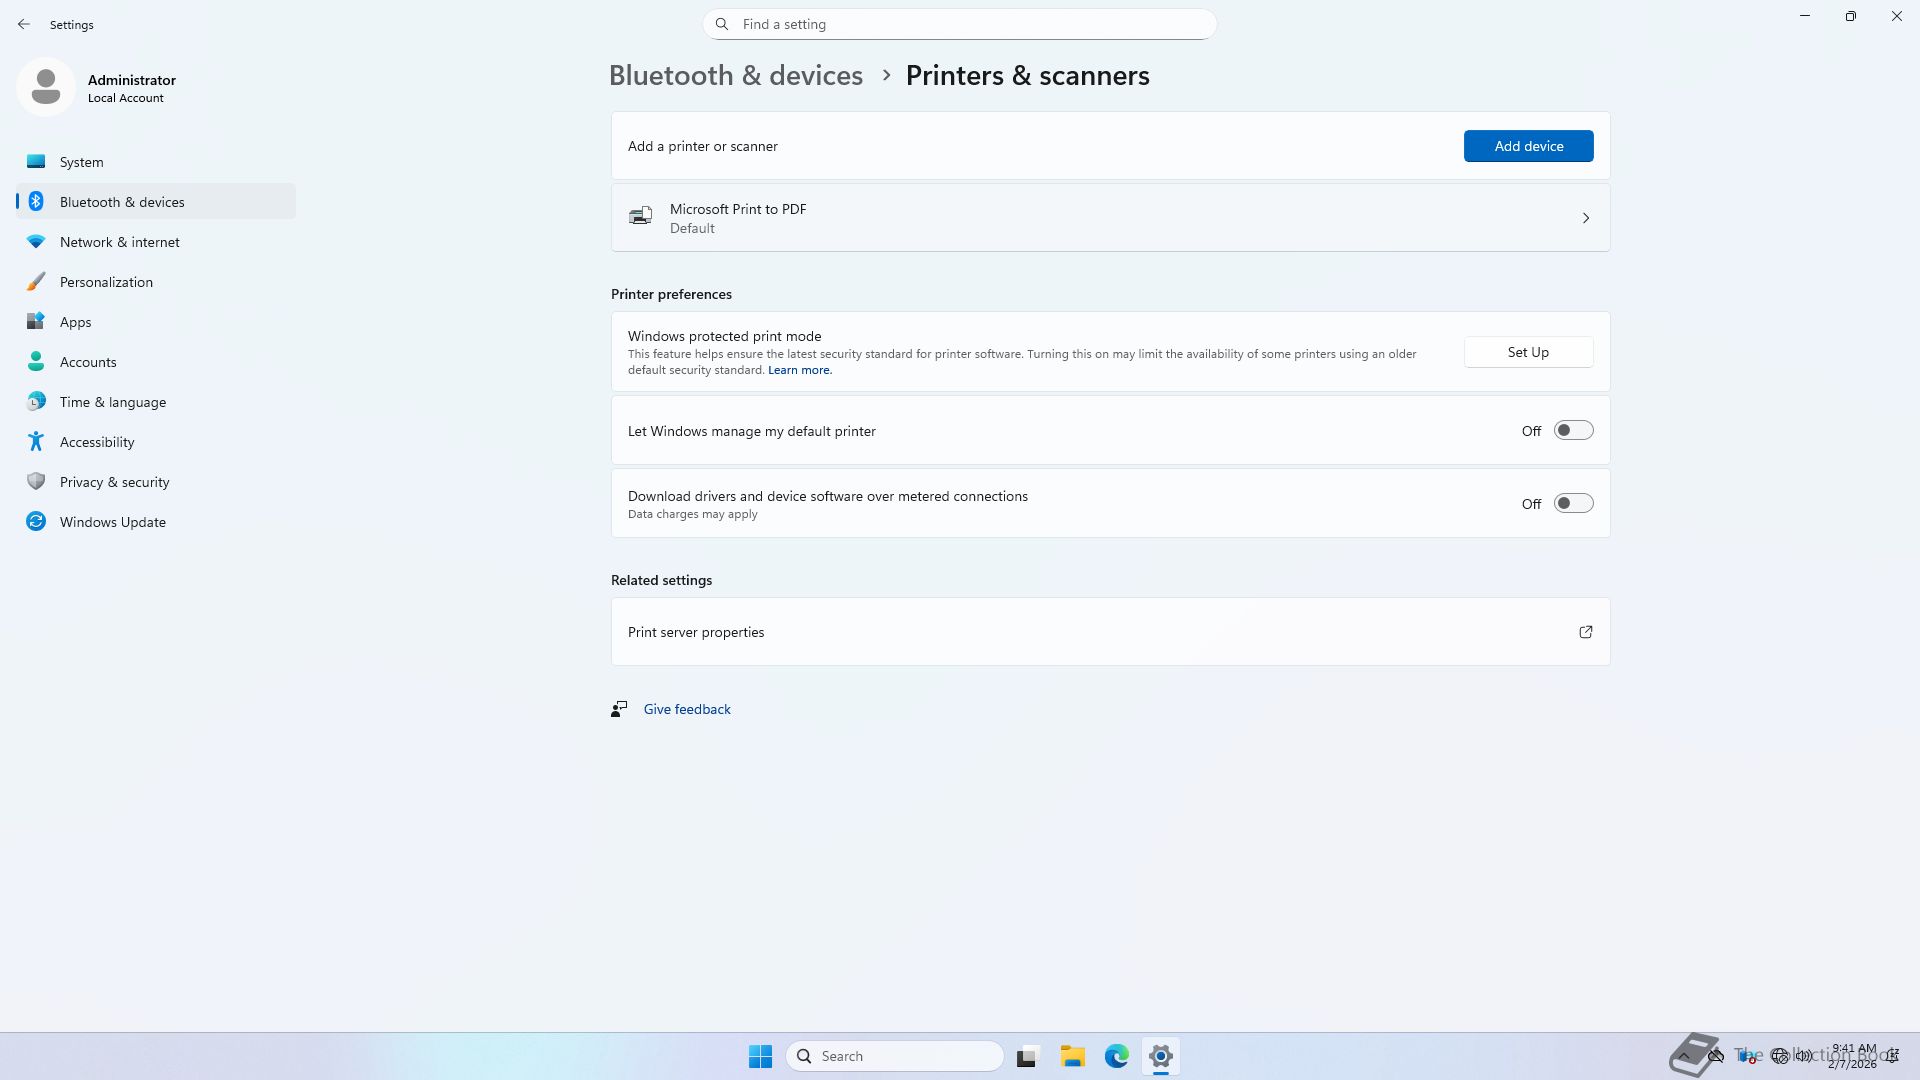Screen dimensions: 1920x1080
Task: Click the Find a setting search box
Action: tap(960, 24)
